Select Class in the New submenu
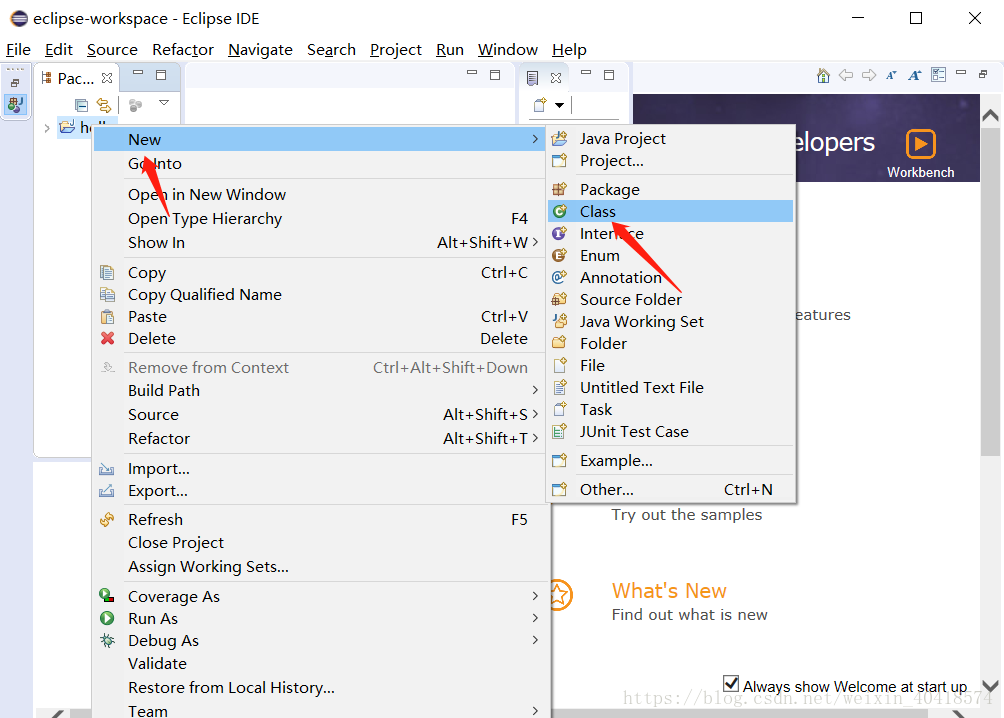 click(670, 211)
